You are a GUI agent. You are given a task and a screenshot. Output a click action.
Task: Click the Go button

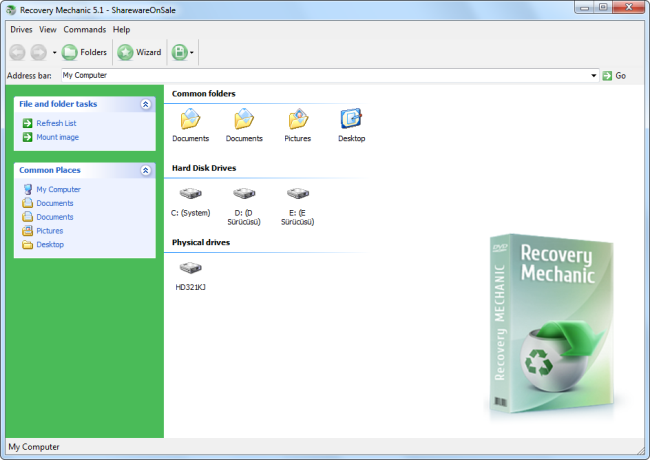pyautogui.click(x=614, y=75)
